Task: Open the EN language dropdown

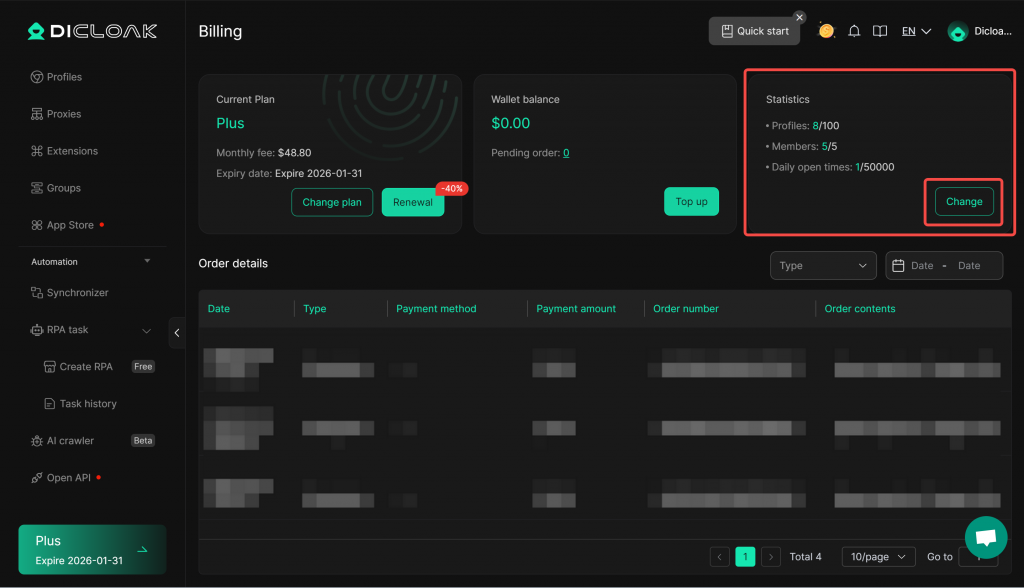Action: click(x=916, y=31)
